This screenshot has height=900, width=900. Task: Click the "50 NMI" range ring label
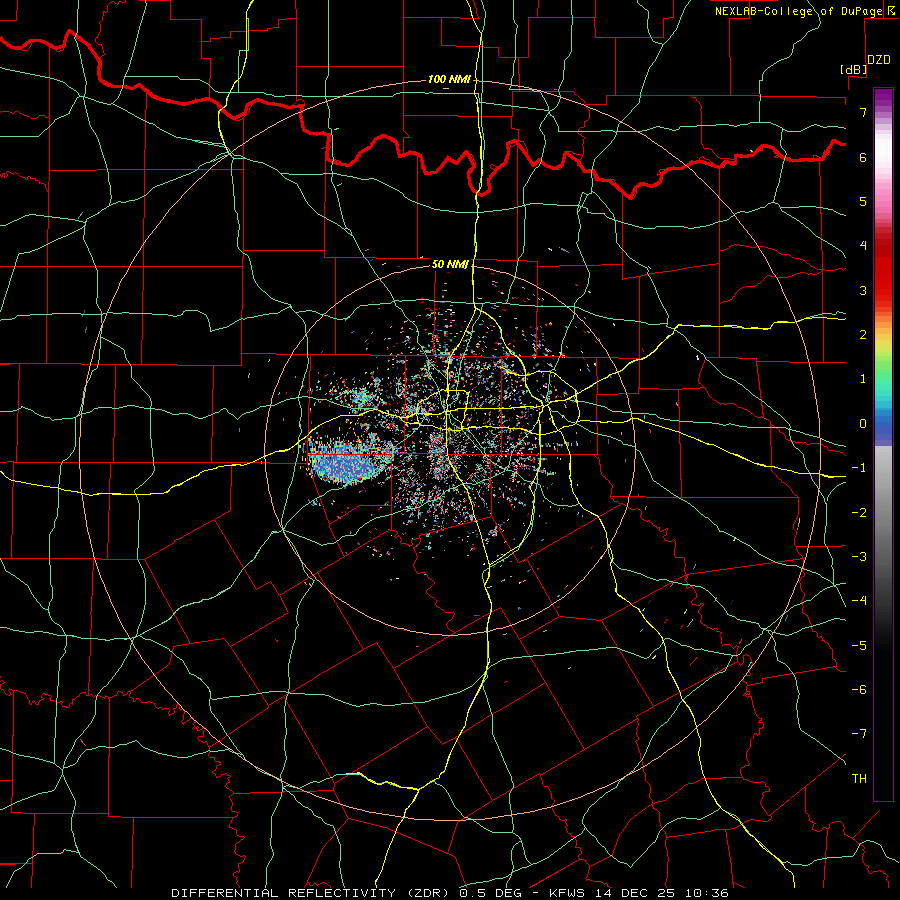451,264
